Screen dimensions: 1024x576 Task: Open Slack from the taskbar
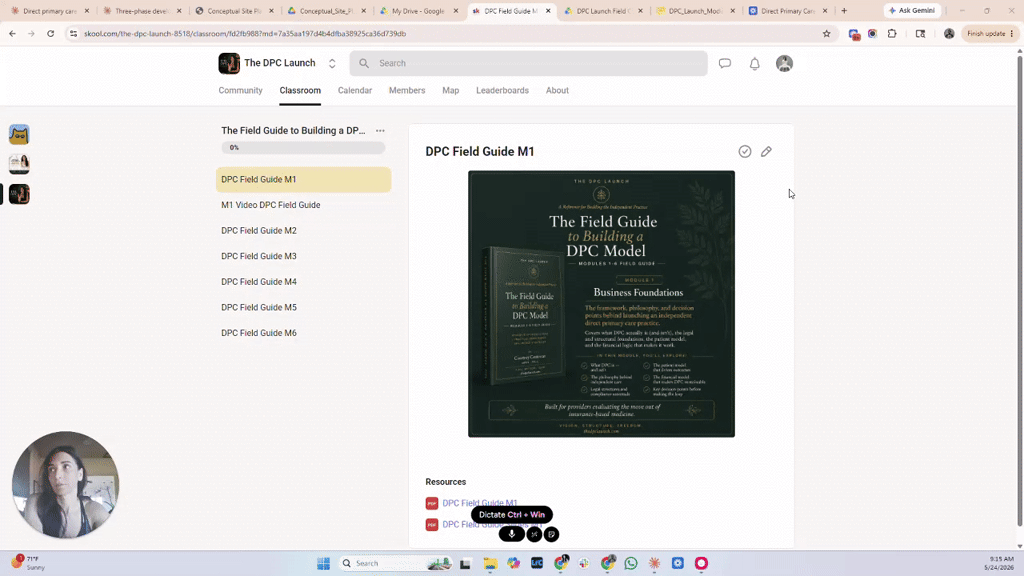(x=584, y=563)
